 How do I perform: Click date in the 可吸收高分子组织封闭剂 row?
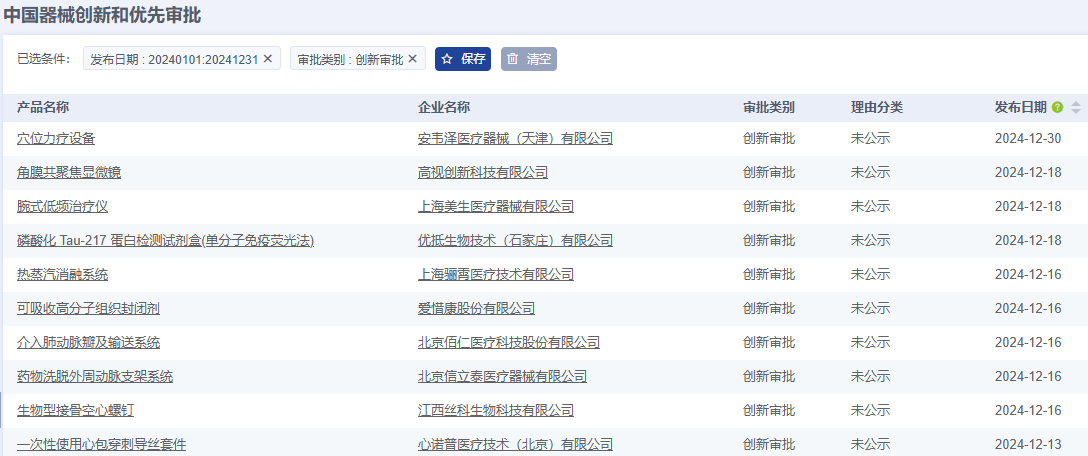[x=1028, y=308]
